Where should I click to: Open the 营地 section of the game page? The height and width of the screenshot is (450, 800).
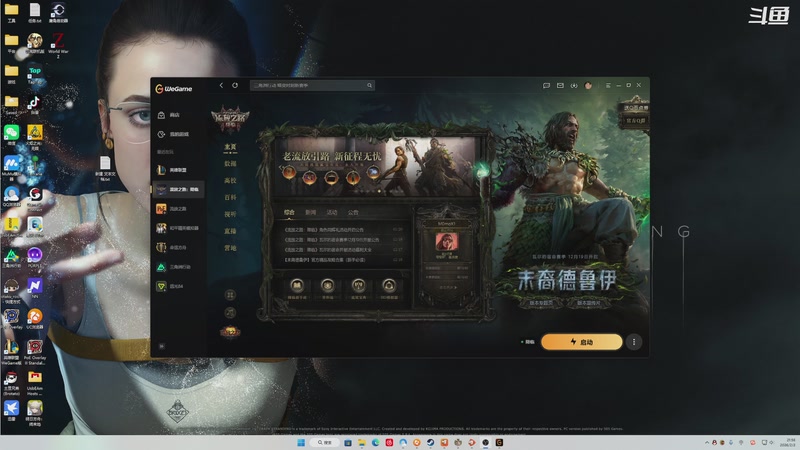click(x=230, y=247)
